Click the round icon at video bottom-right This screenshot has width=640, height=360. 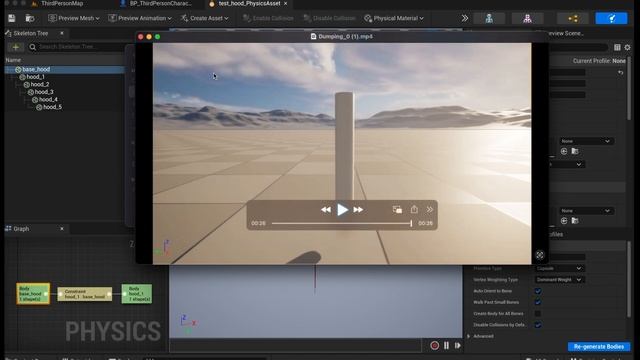pos(540,255)
